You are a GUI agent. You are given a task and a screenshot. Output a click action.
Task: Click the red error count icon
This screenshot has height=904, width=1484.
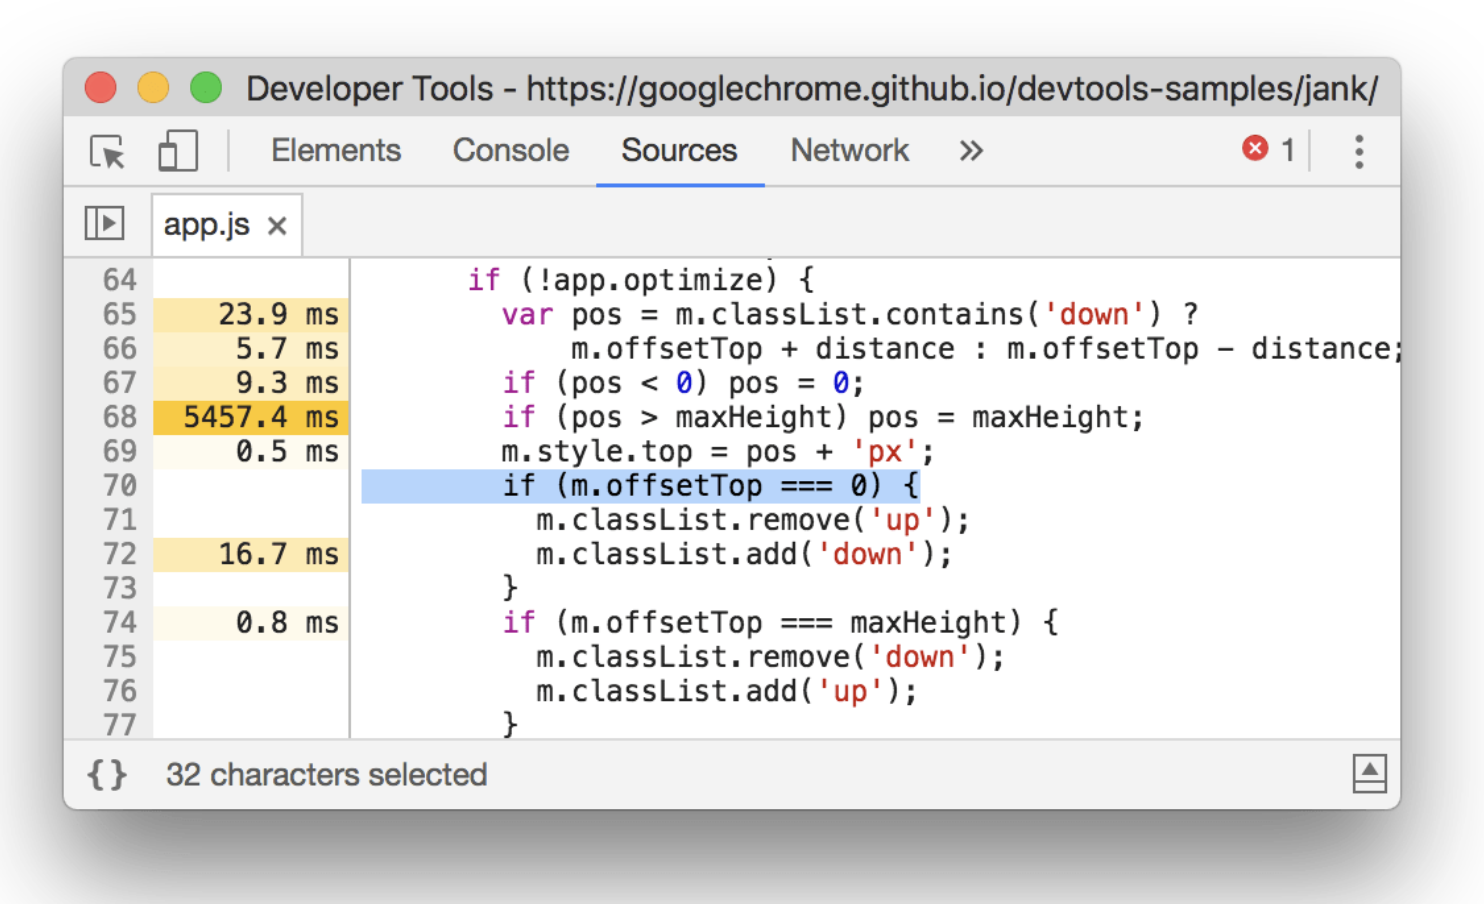(1255, 149)
